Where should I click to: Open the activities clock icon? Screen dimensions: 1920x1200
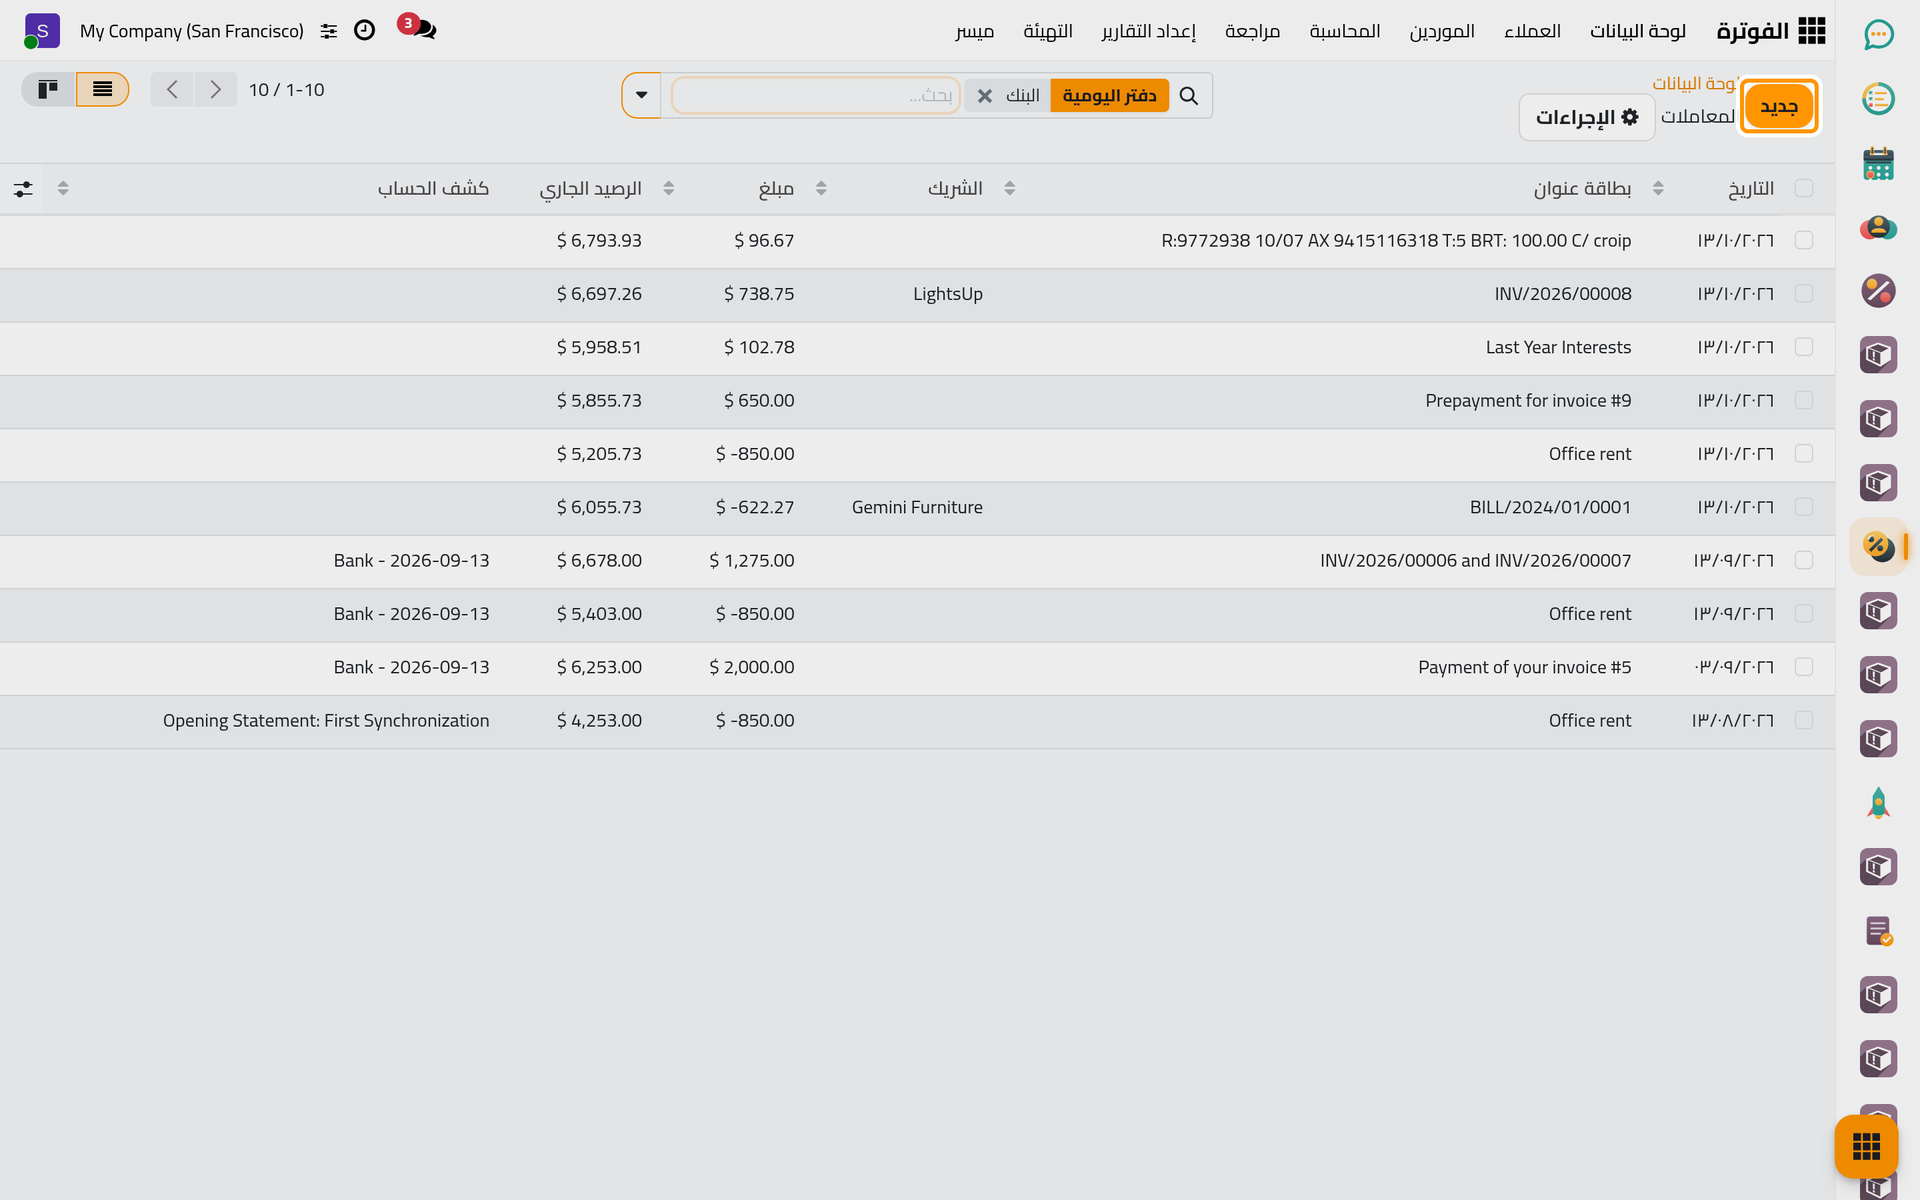tap(365, 30)
